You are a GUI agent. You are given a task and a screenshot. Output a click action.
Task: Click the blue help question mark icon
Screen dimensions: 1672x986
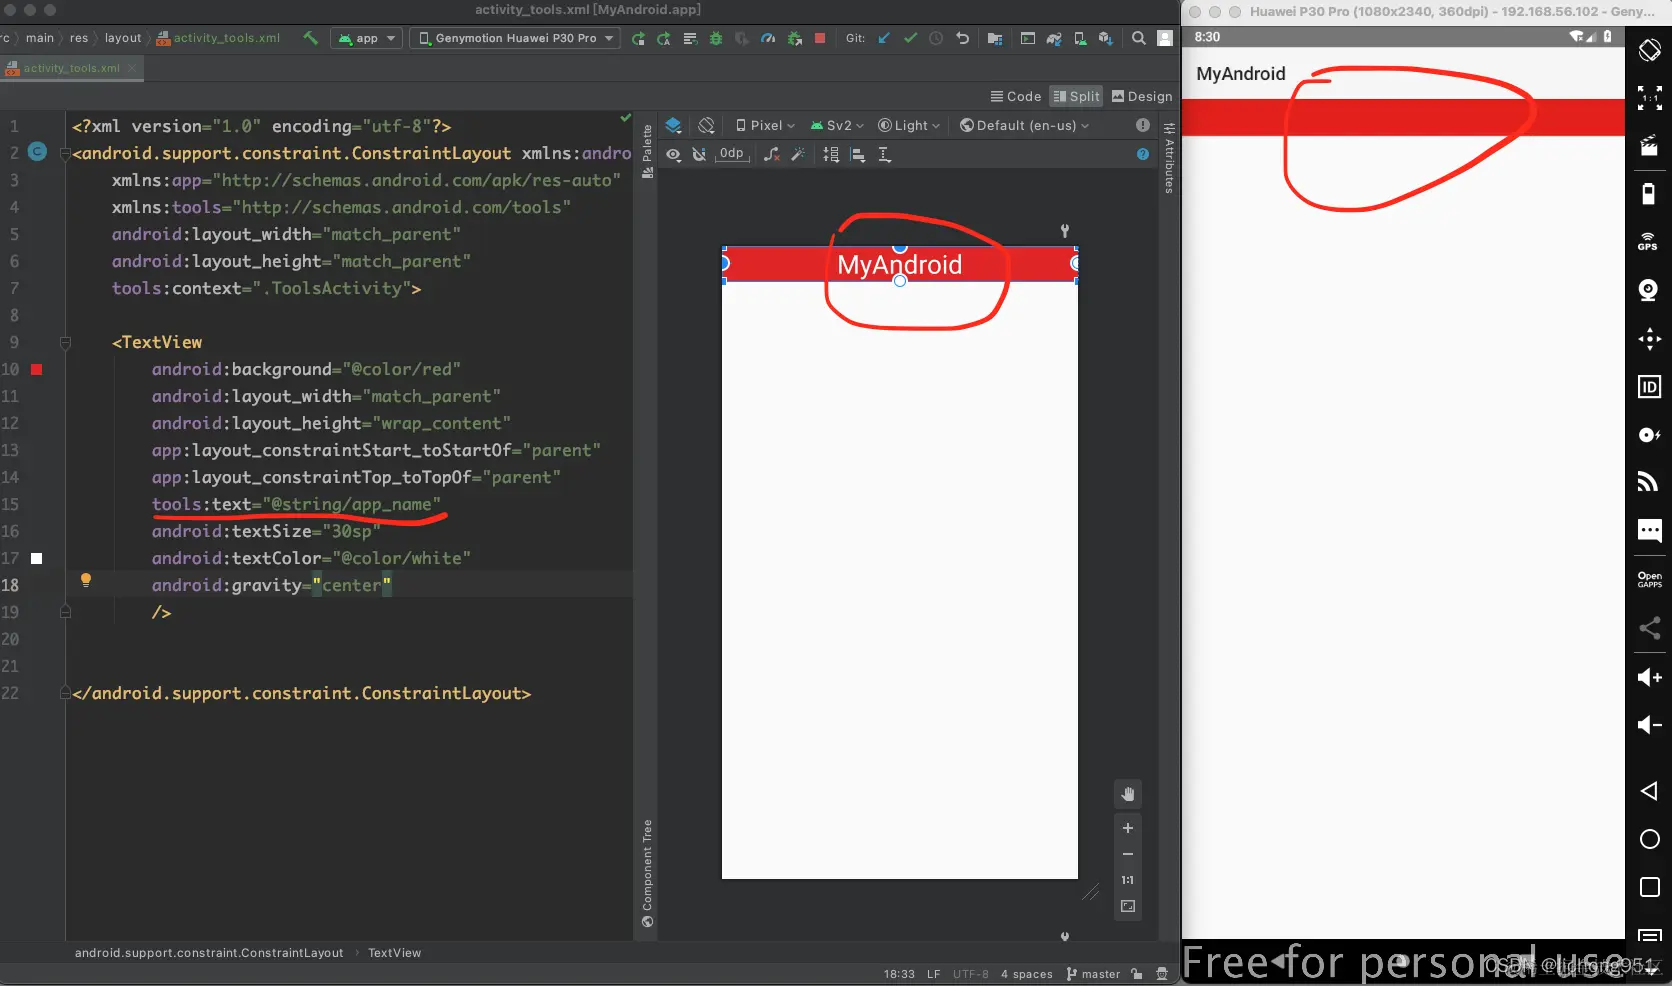(x=1143, y=154)
